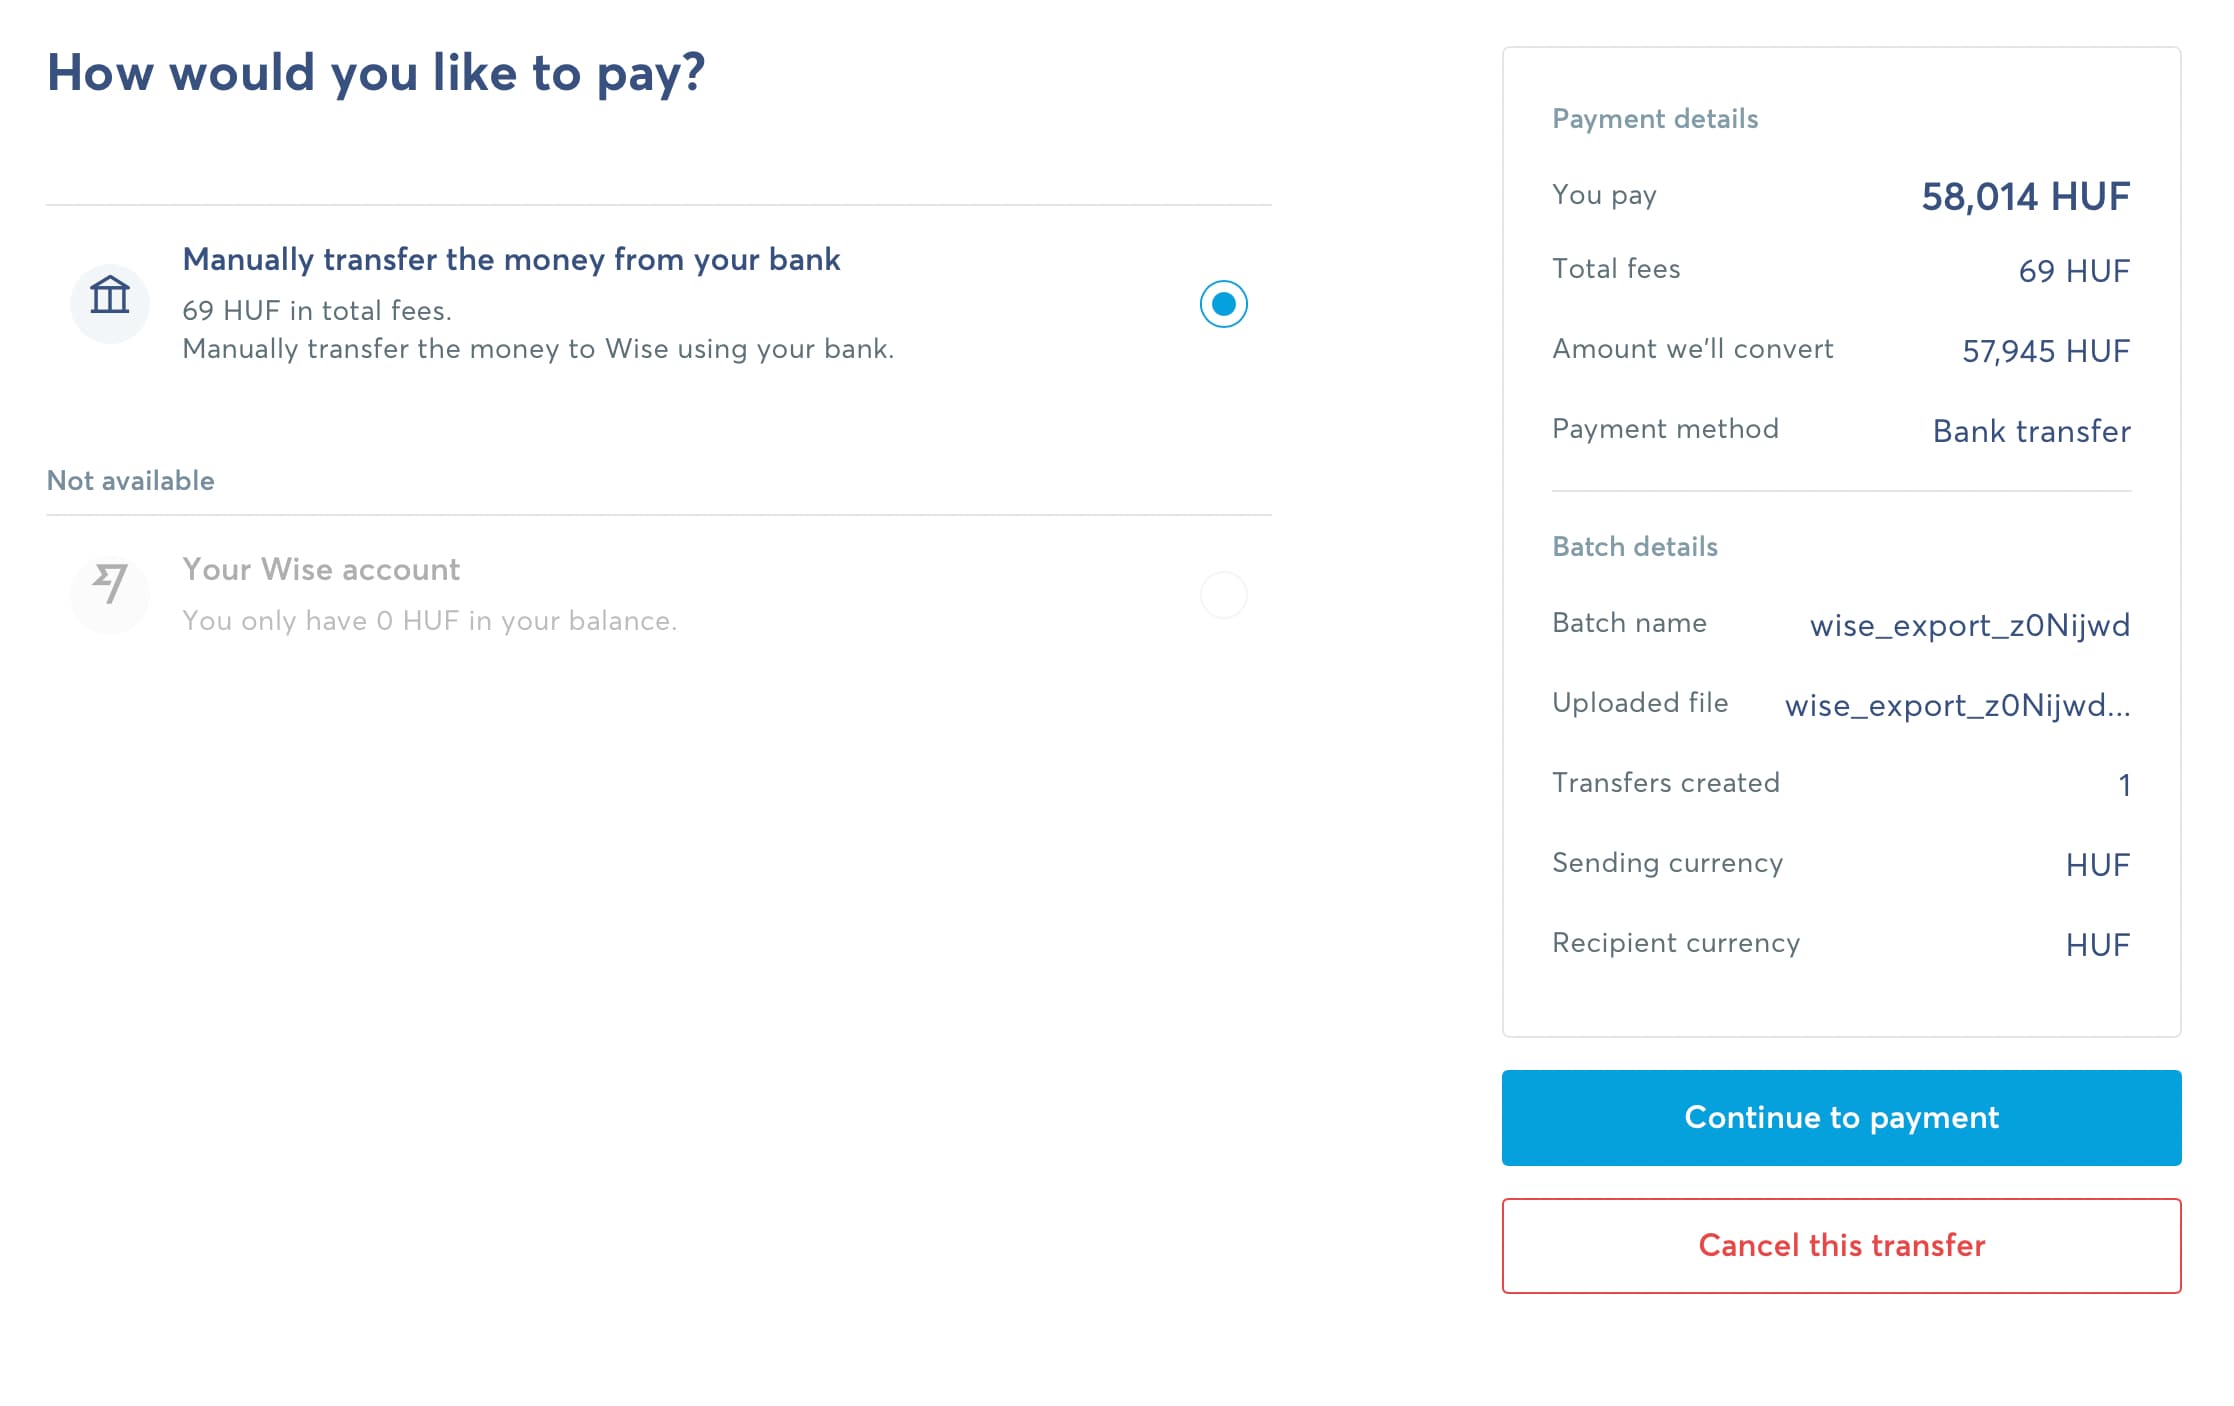Select the disabled Wise account radio button

[x=1223, y=595]
